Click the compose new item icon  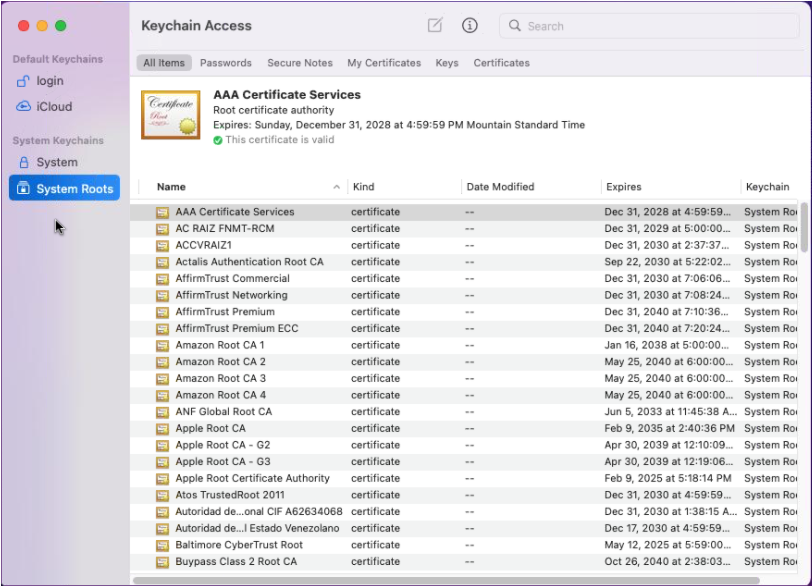coord(435,25)
